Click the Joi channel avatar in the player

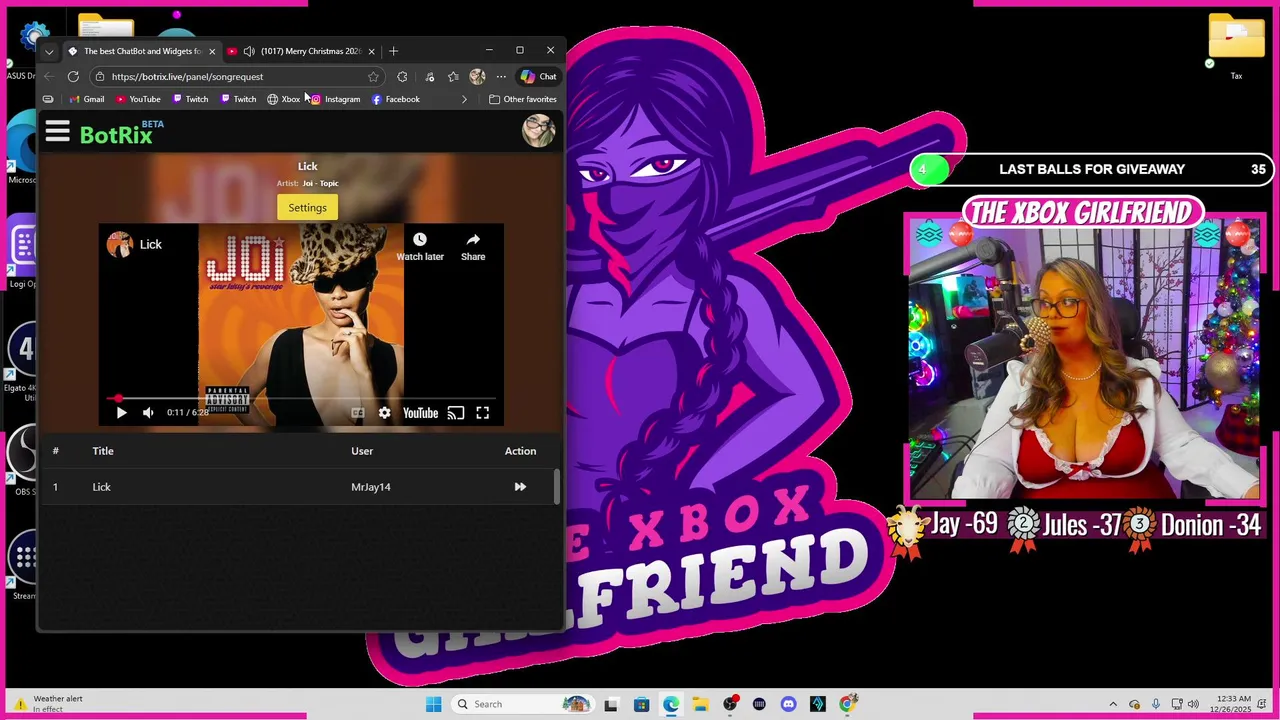[x=120, y=245]
